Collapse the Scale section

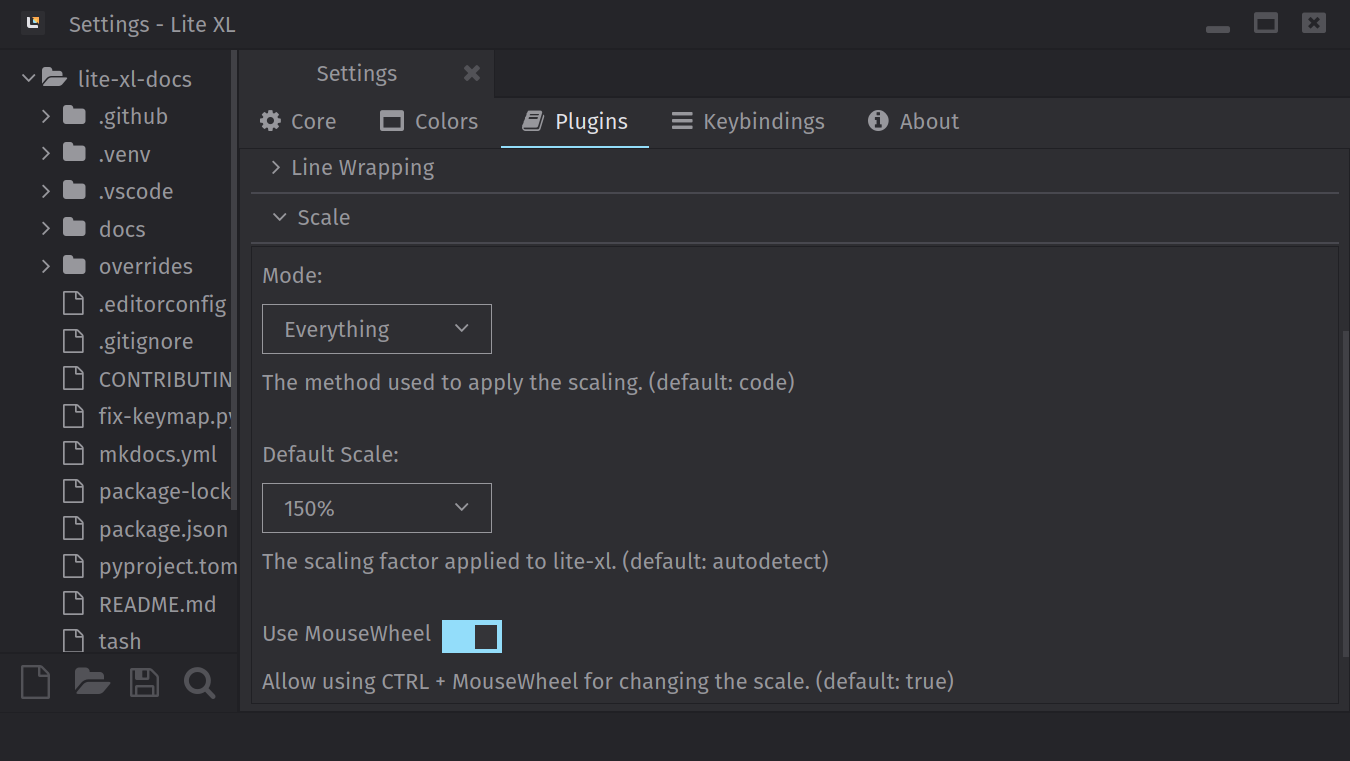[279, 217]
